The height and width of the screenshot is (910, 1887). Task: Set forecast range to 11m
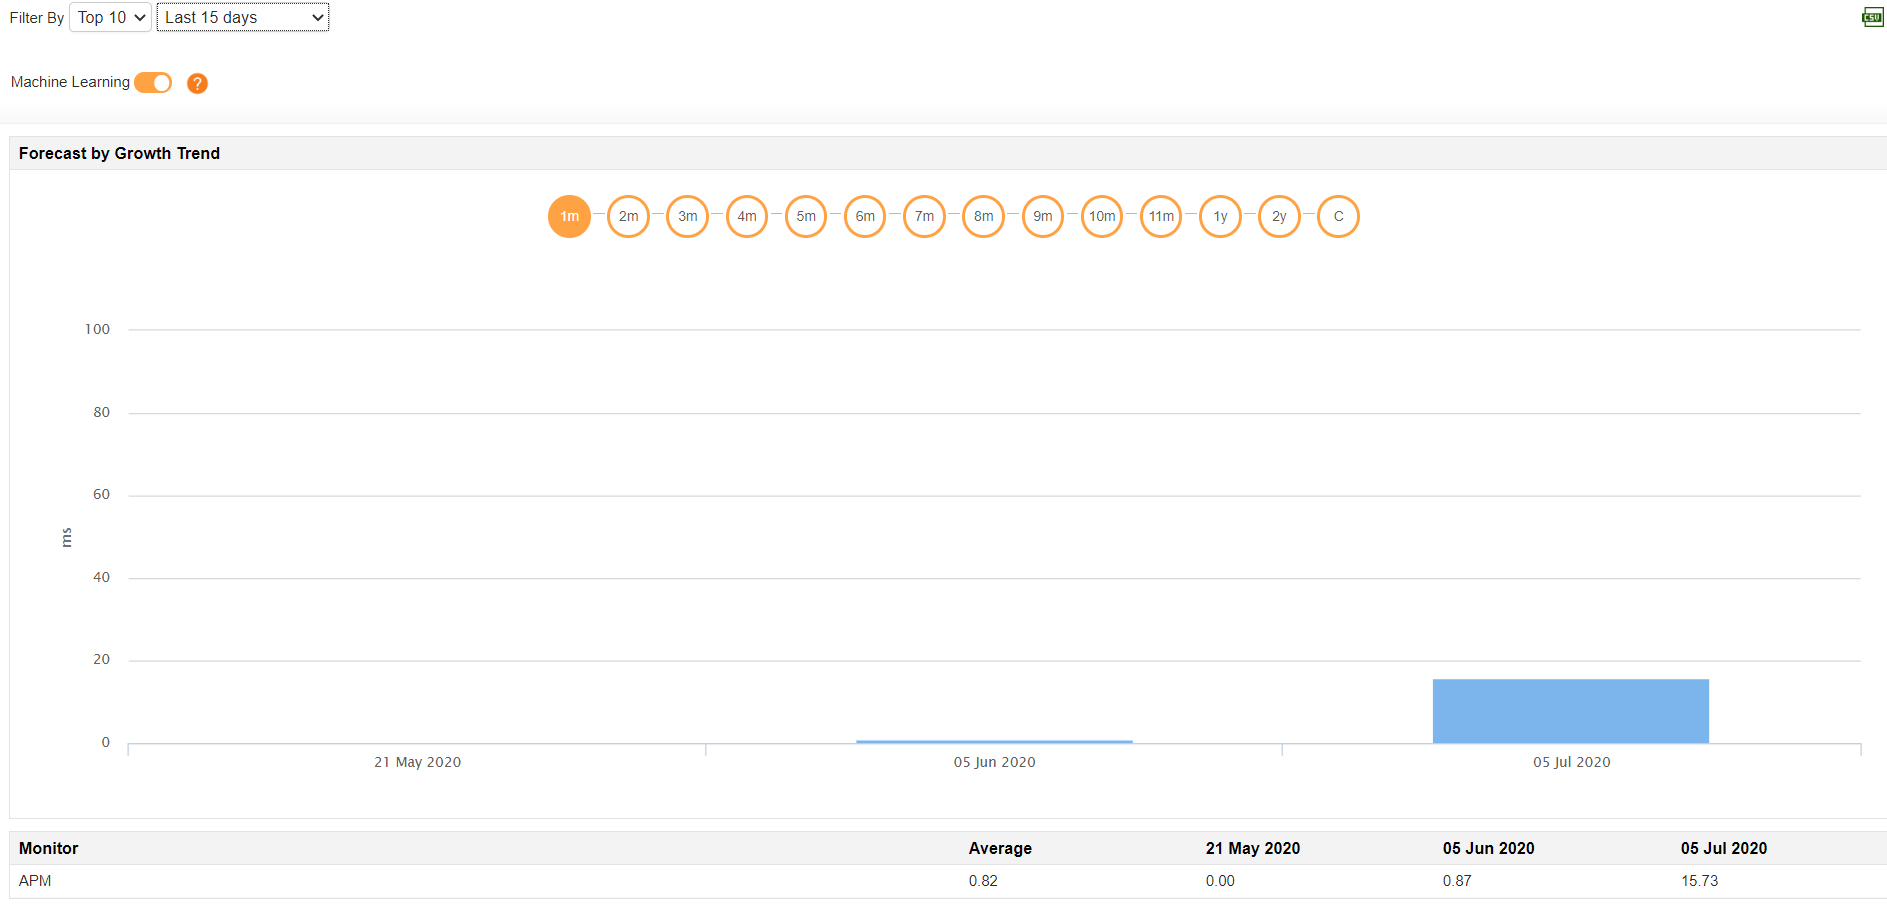coord(1161,216)
